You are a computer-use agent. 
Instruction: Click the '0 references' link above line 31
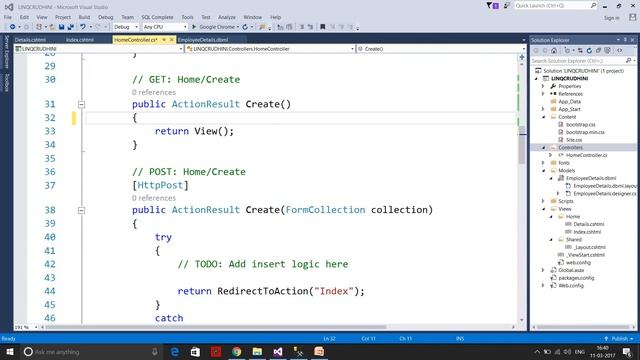click(153, 92)
